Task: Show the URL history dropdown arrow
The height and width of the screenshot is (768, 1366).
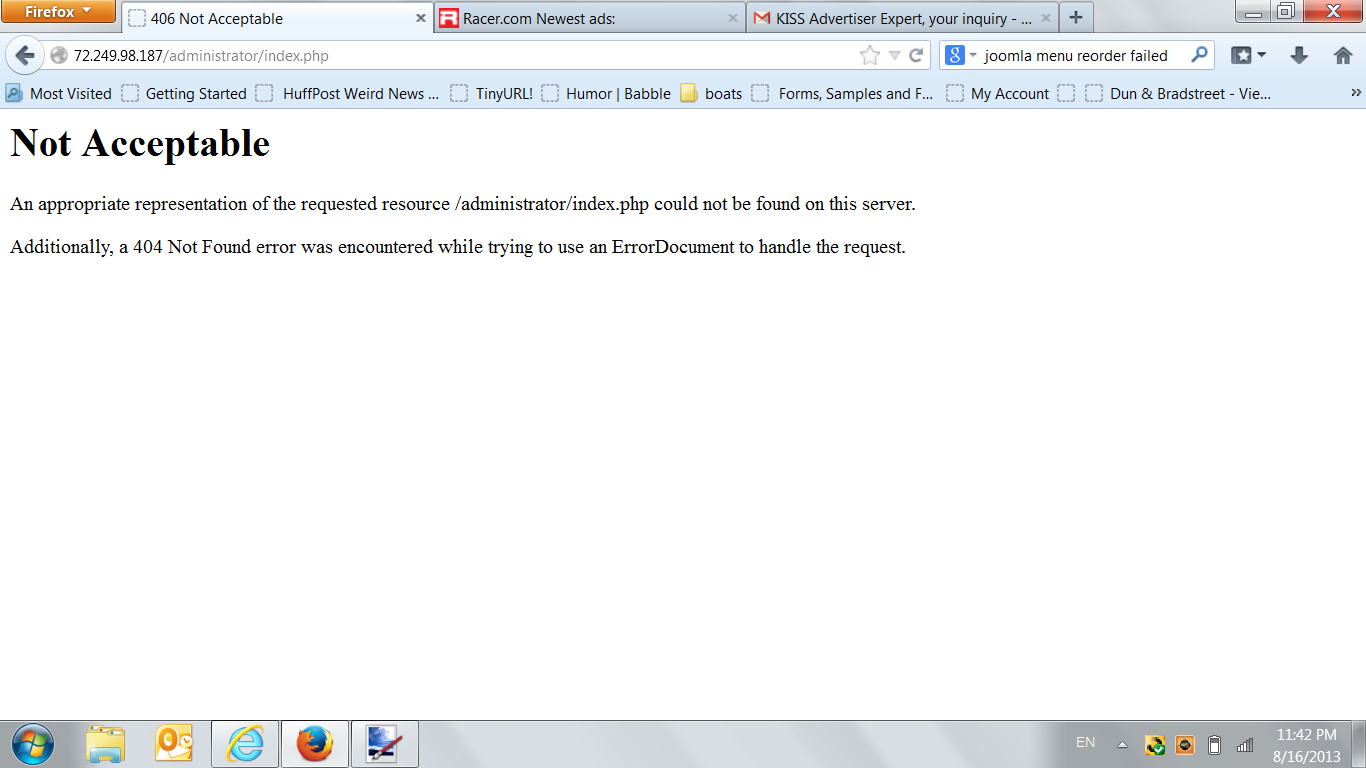Action: (x=894, y=56)
